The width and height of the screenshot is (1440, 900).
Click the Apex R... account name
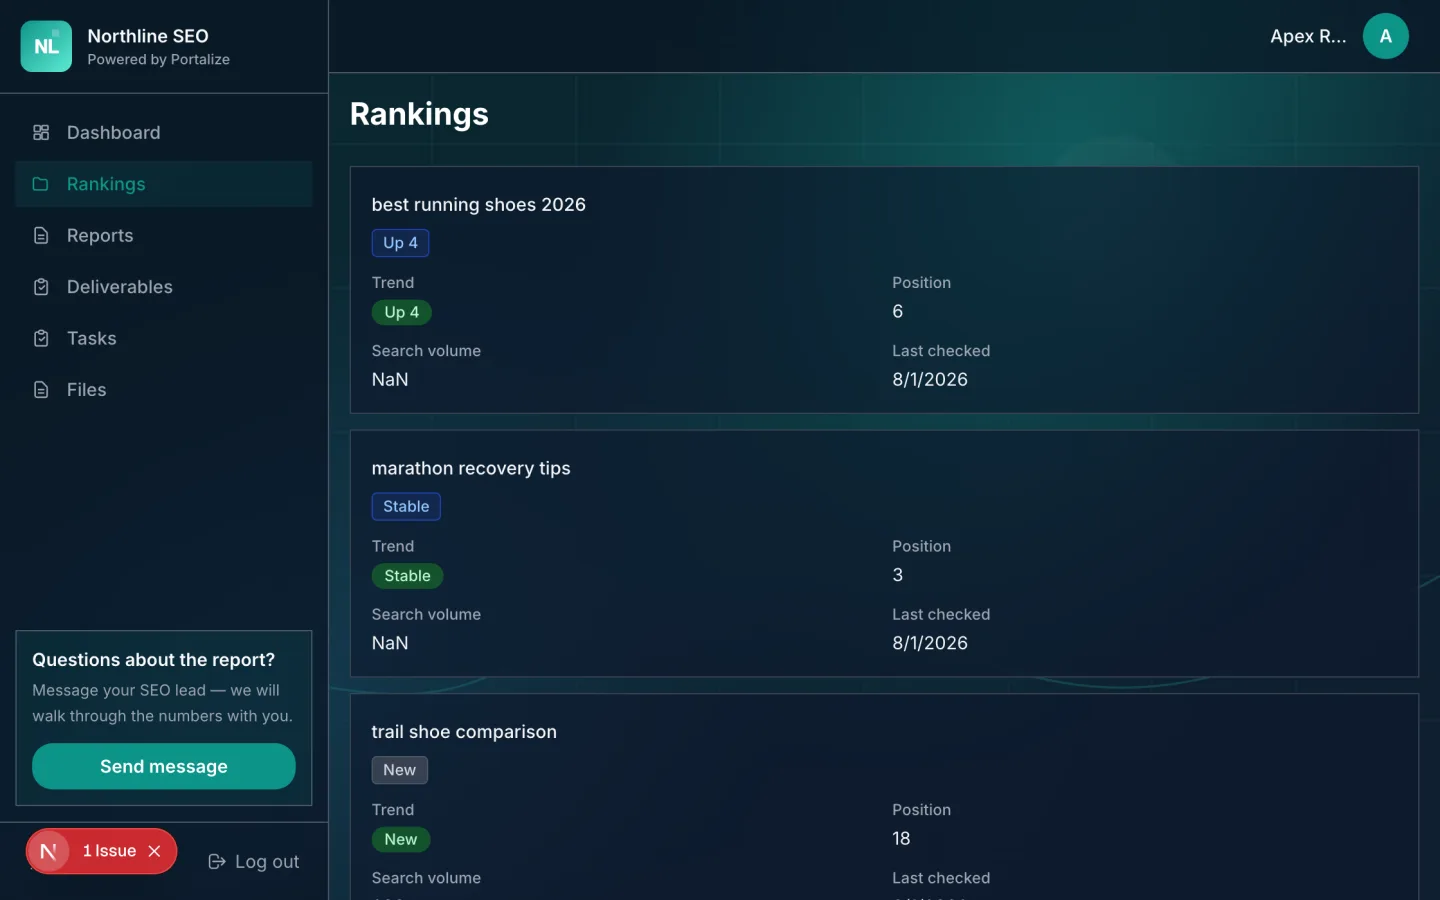1308,36
